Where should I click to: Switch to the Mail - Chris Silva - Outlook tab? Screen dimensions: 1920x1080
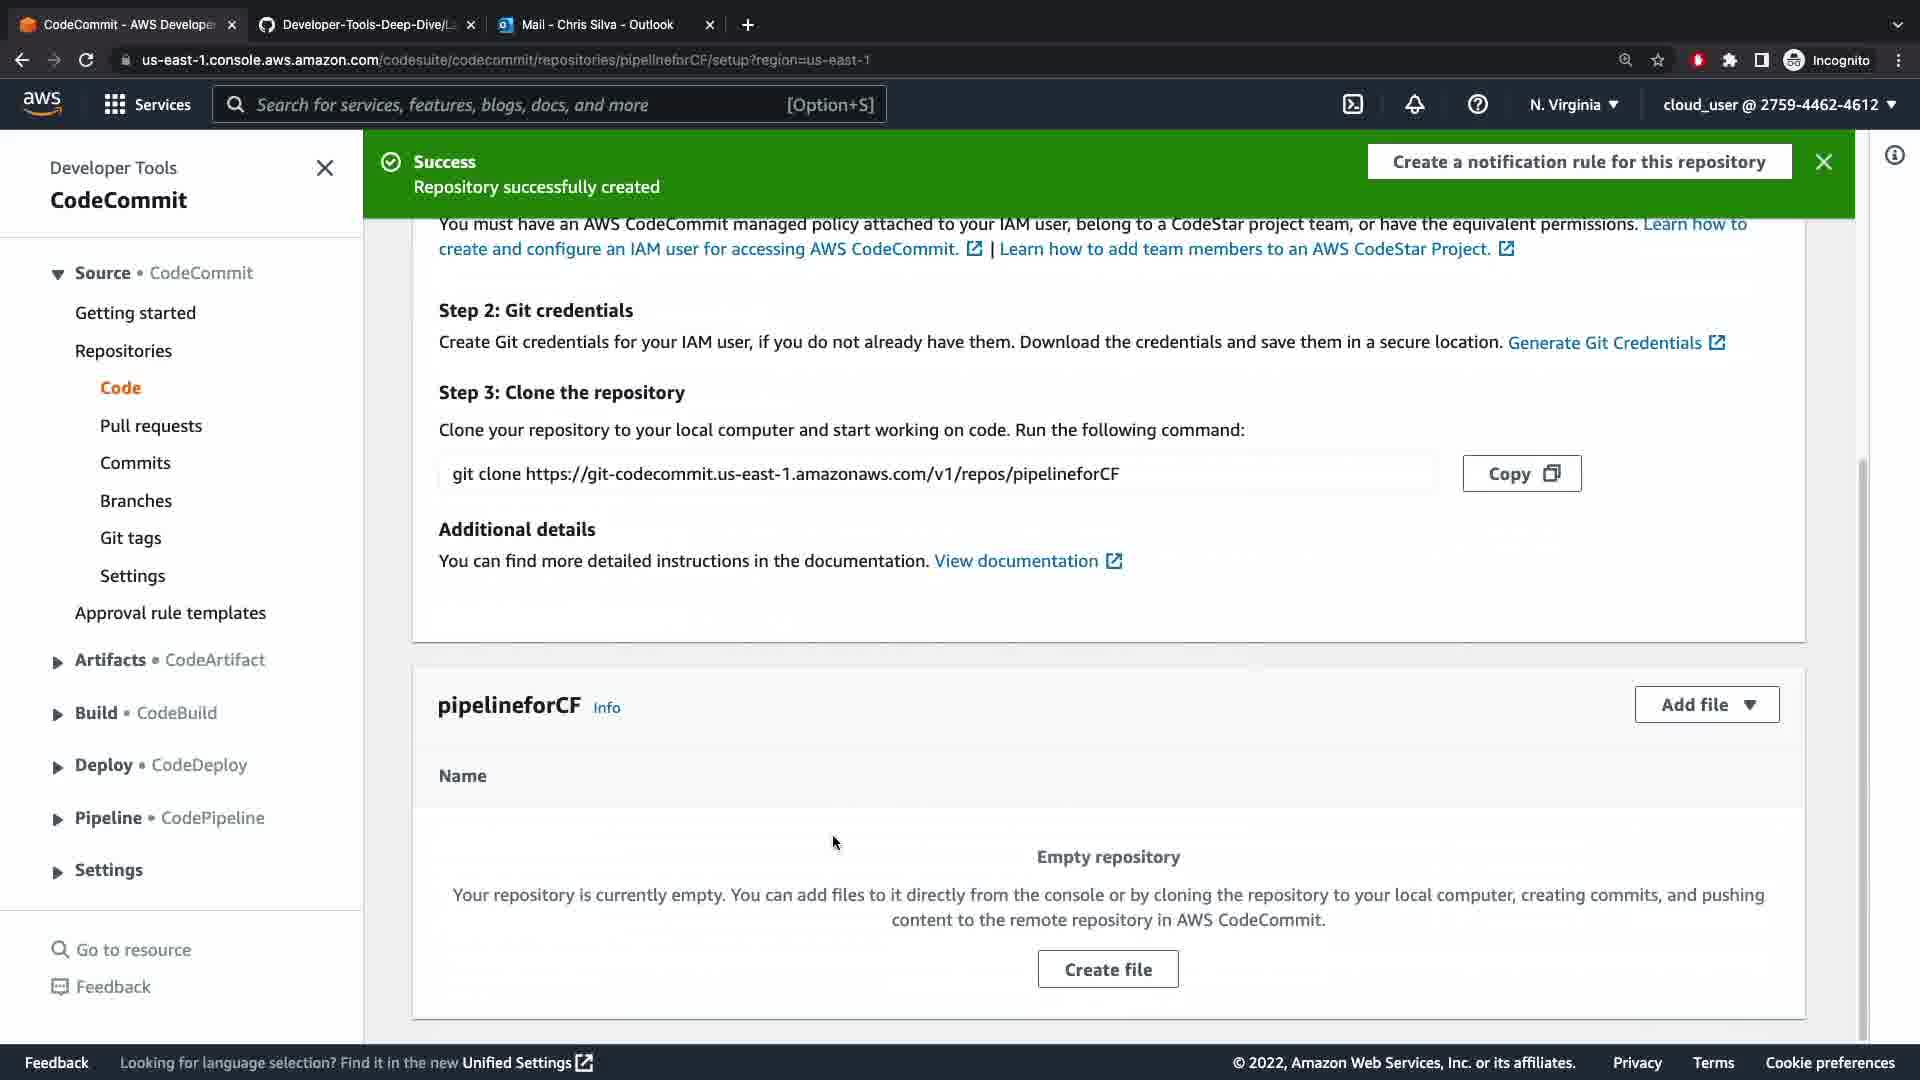[x=598, y=24]
